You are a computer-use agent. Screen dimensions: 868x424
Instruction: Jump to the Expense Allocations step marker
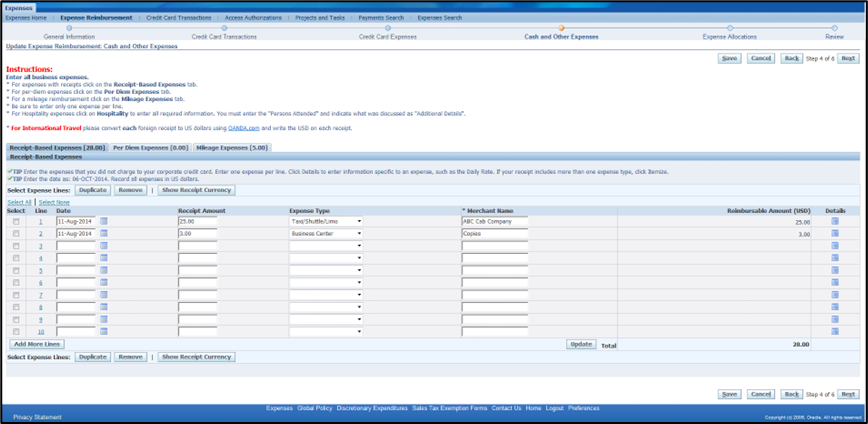(728, 28)
